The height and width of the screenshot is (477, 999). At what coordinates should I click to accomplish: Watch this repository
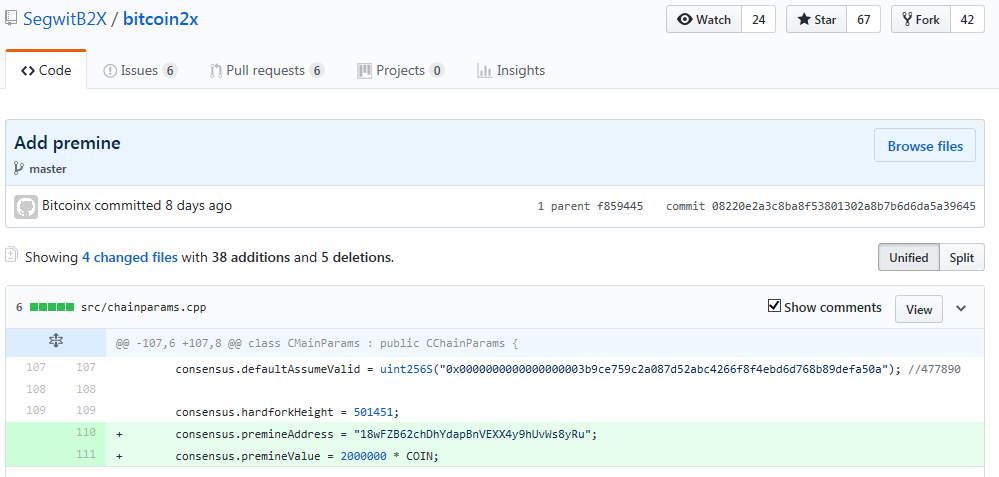coord(704,19)
